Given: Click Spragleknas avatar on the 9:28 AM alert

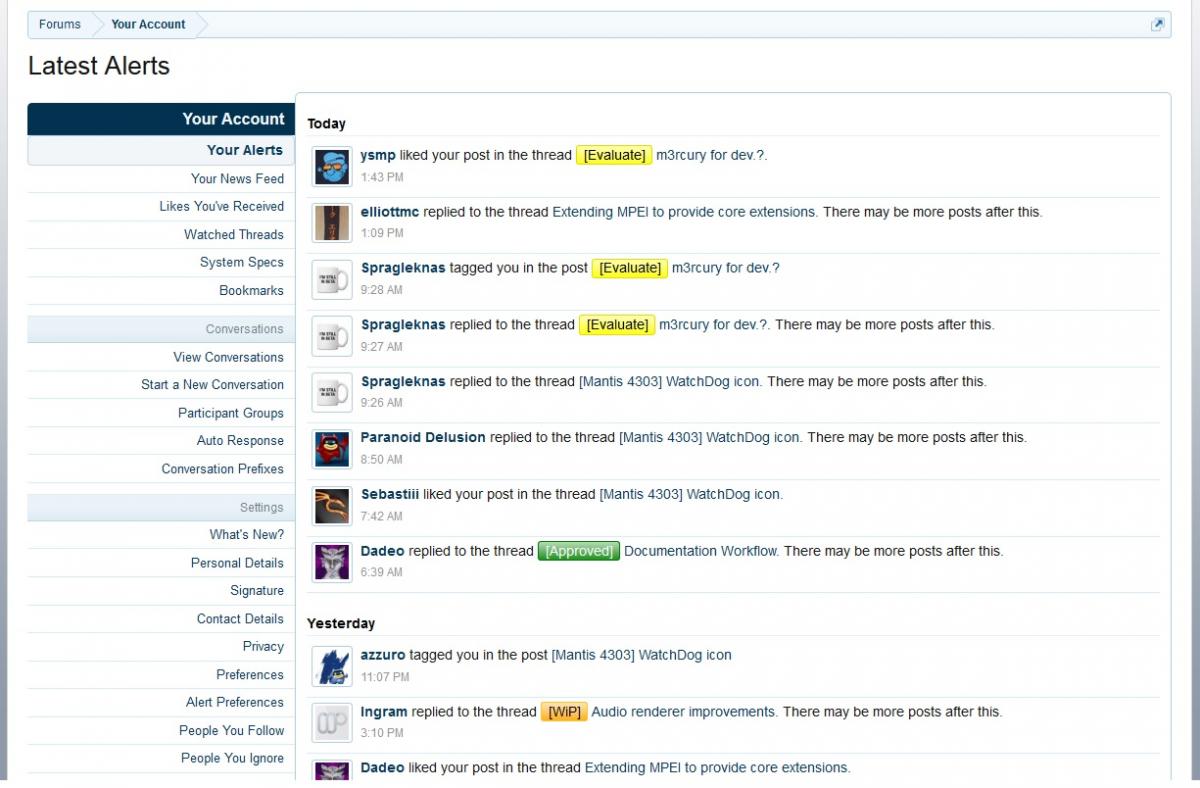Looking at the screenshot, I should (x=332, y=280).
